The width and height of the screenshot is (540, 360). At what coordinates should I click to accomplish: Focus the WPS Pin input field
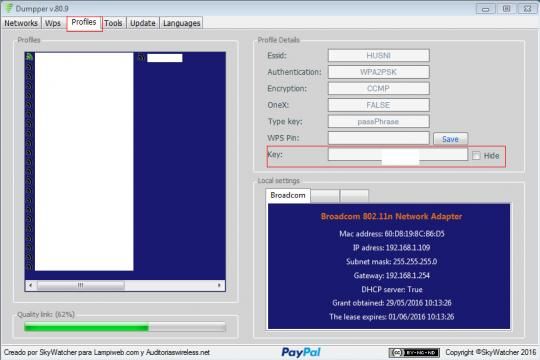(x=378, y=138)
